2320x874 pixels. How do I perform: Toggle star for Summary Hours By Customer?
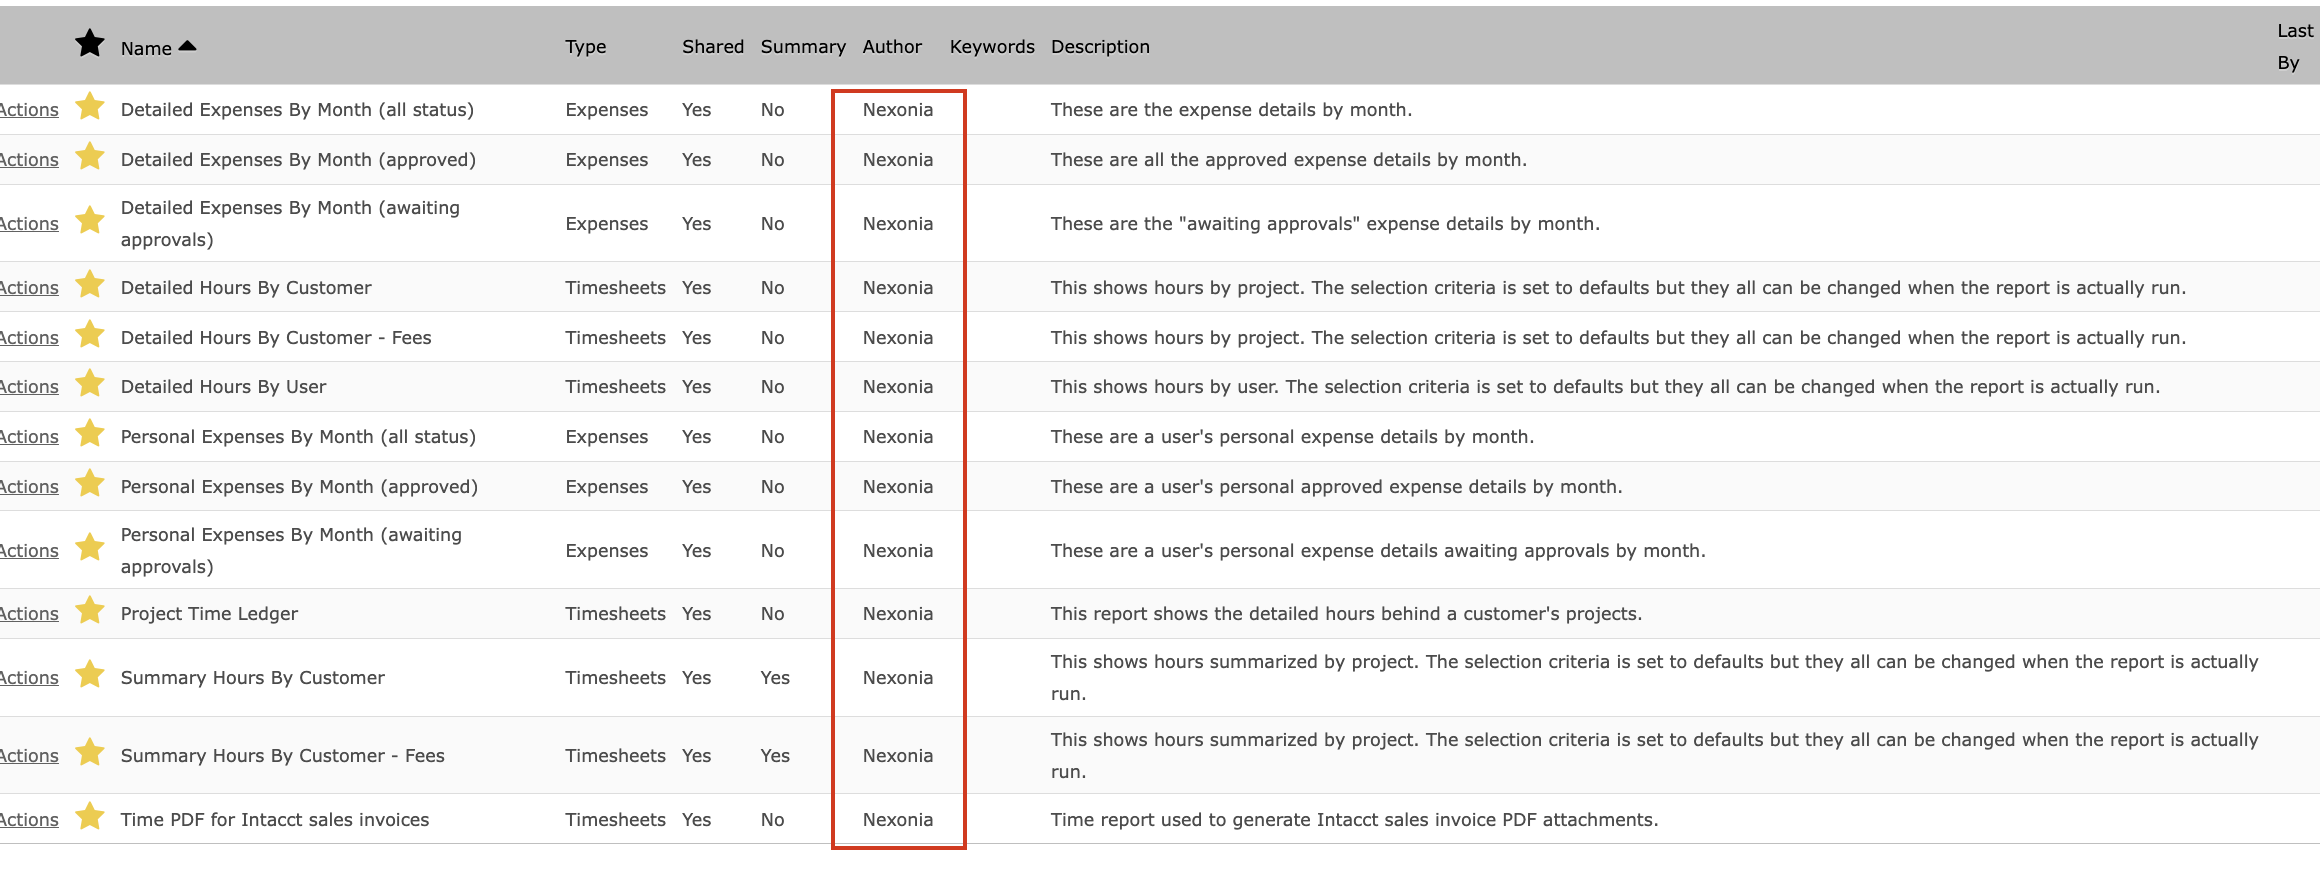90,675
